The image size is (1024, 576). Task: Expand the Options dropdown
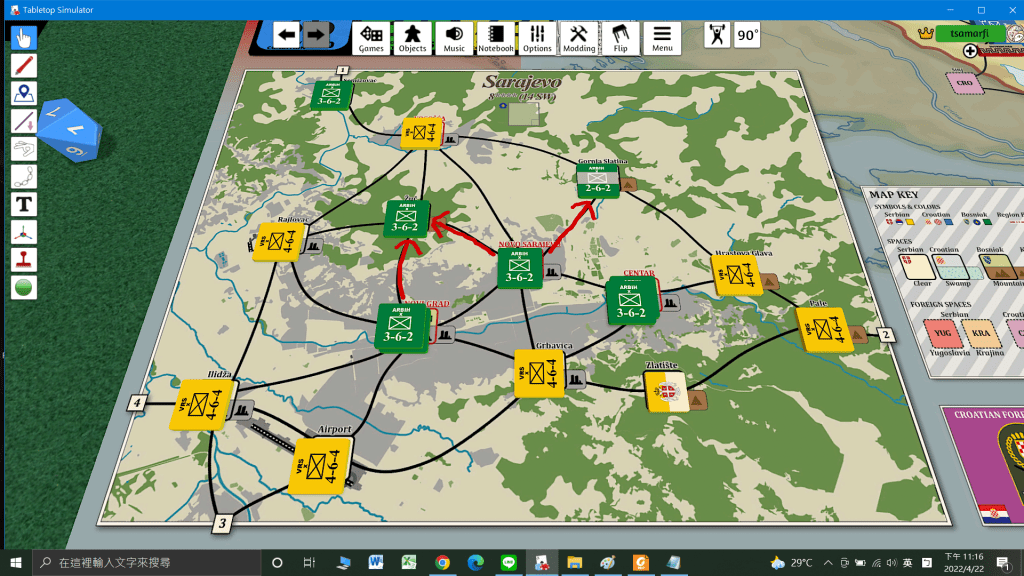(x=537, y=38)
